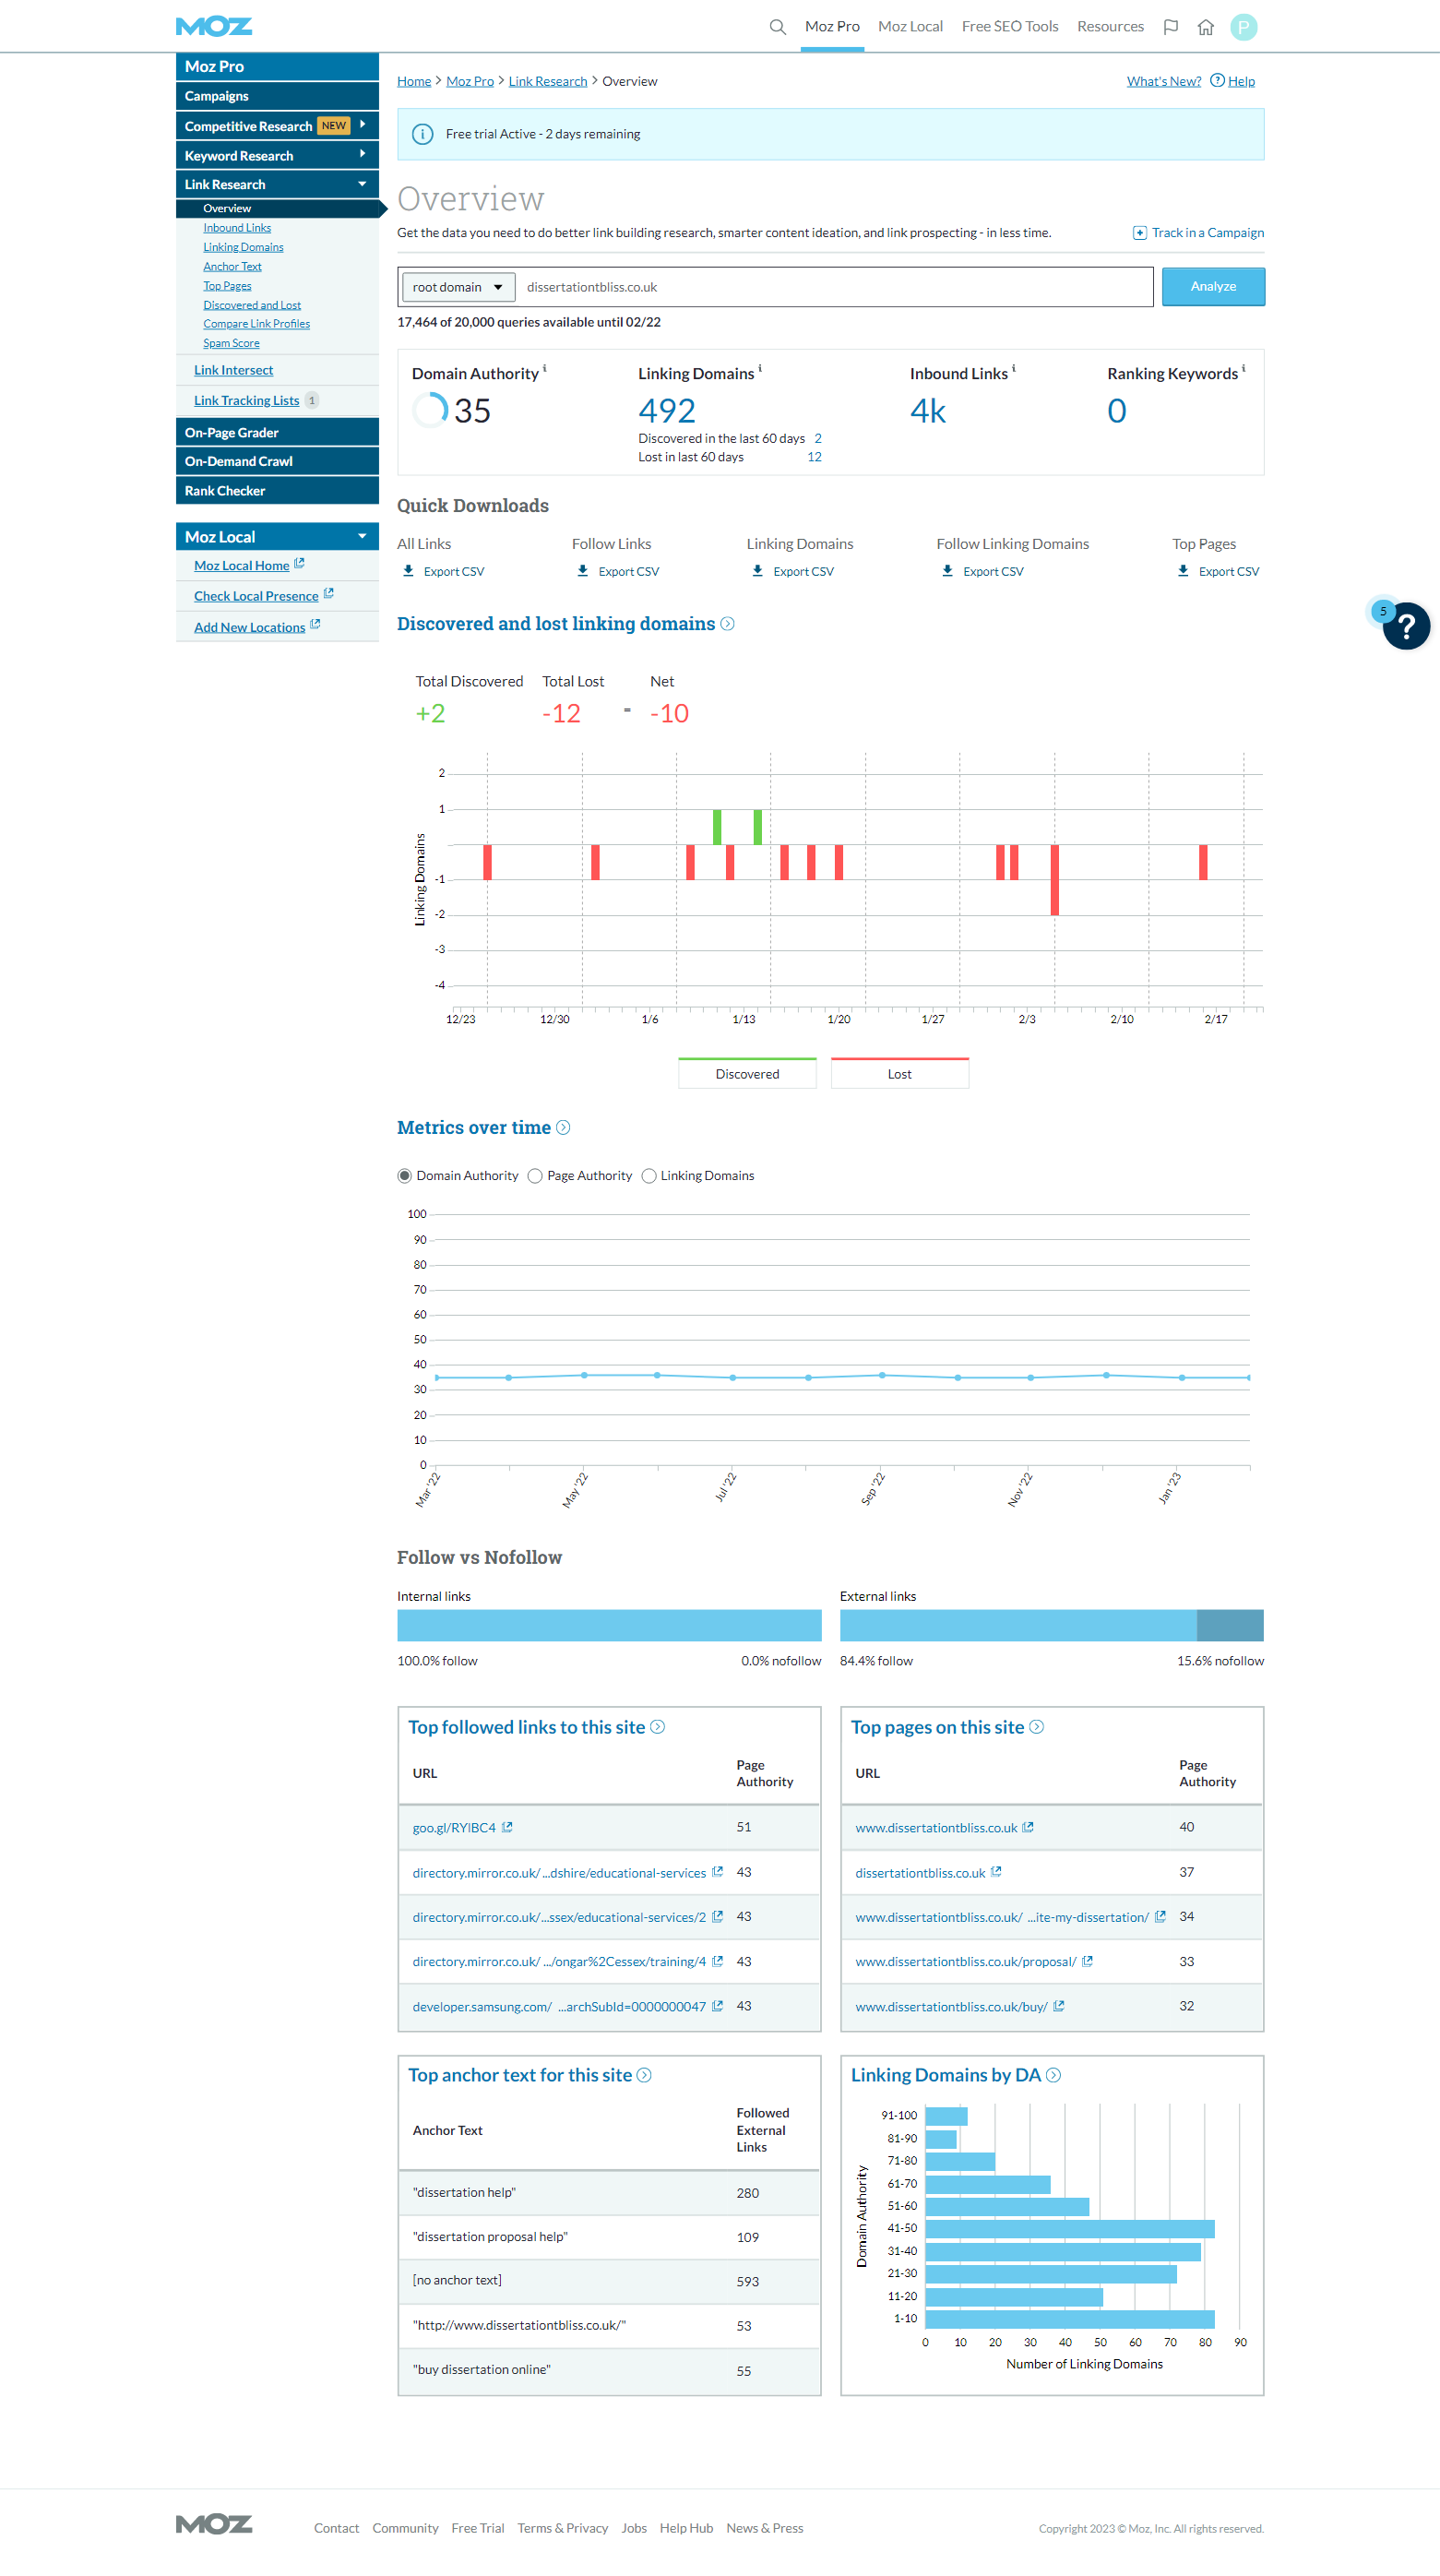Select the Page Authority radio button

pos(535,1175)
